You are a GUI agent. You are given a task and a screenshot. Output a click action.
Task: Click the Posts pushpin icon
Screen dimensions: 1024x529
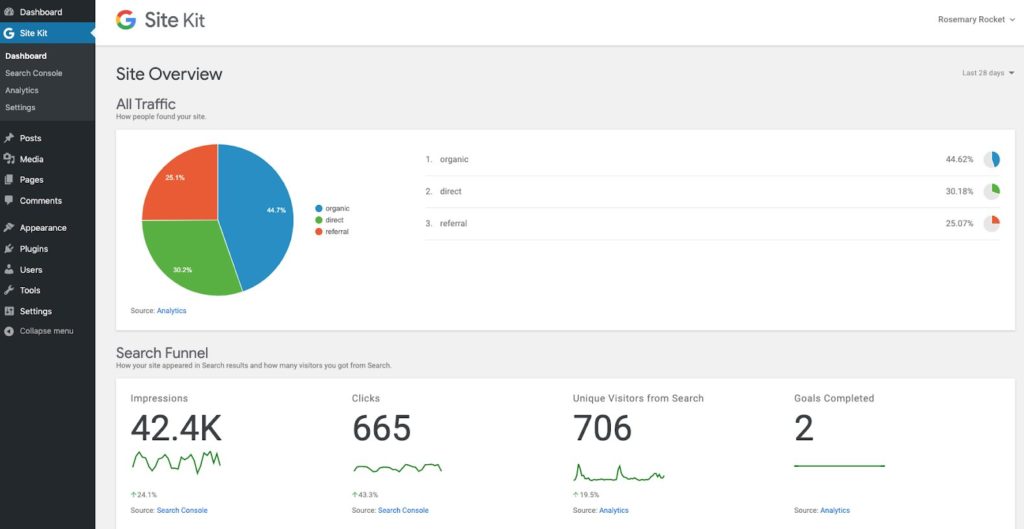[8, 138]
